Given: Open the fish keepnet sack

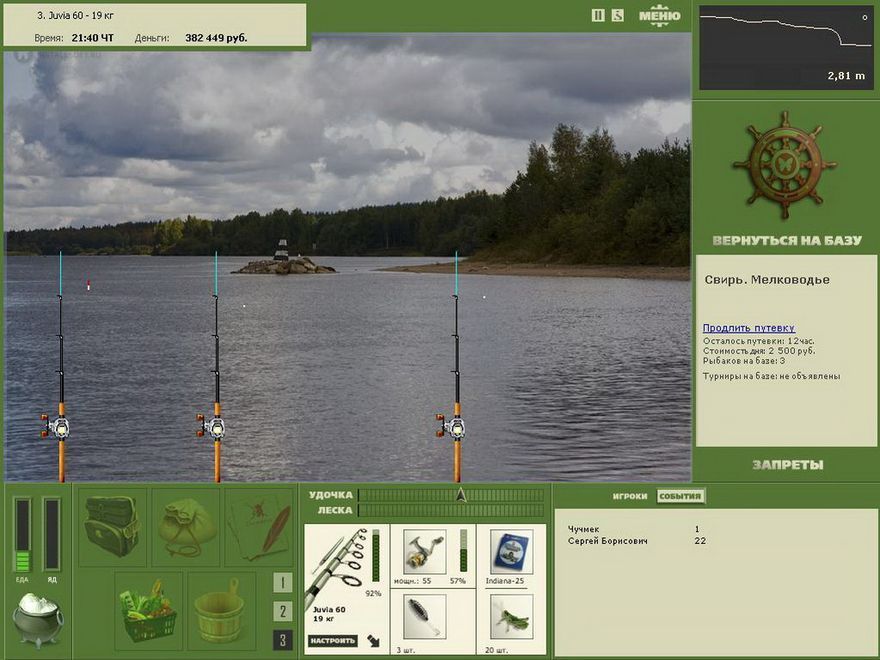Looking at the screenshot, I should click(x=185, y=526).
